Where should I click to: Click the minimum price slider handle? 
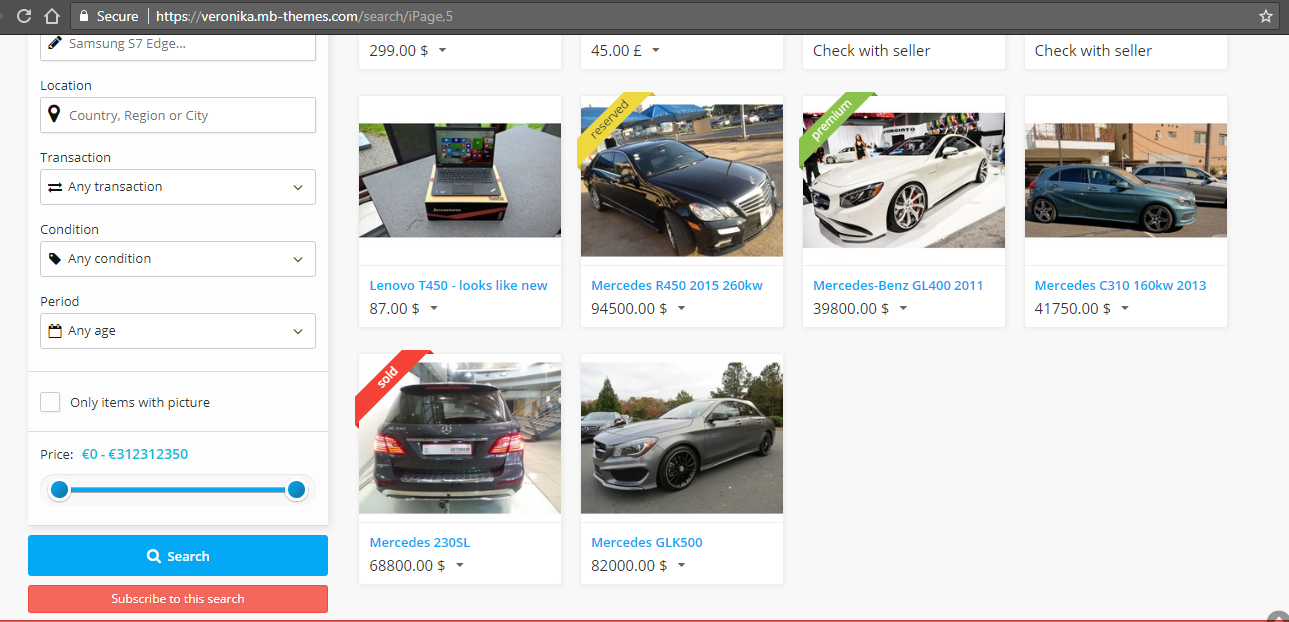tap(59, 490)
